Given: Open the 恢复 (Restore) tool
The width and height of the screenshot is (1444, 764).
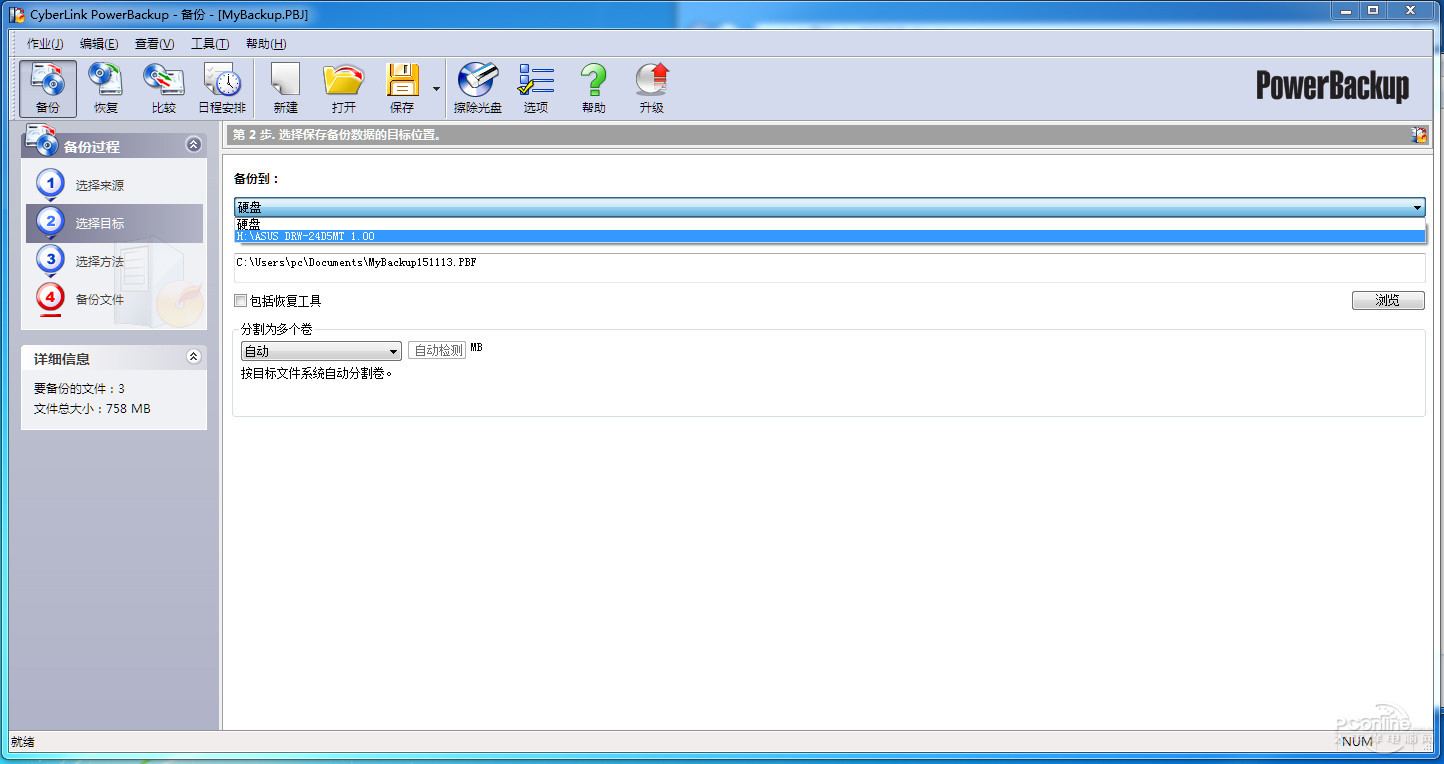Looking at the screenshot, I should click(105, 89).
